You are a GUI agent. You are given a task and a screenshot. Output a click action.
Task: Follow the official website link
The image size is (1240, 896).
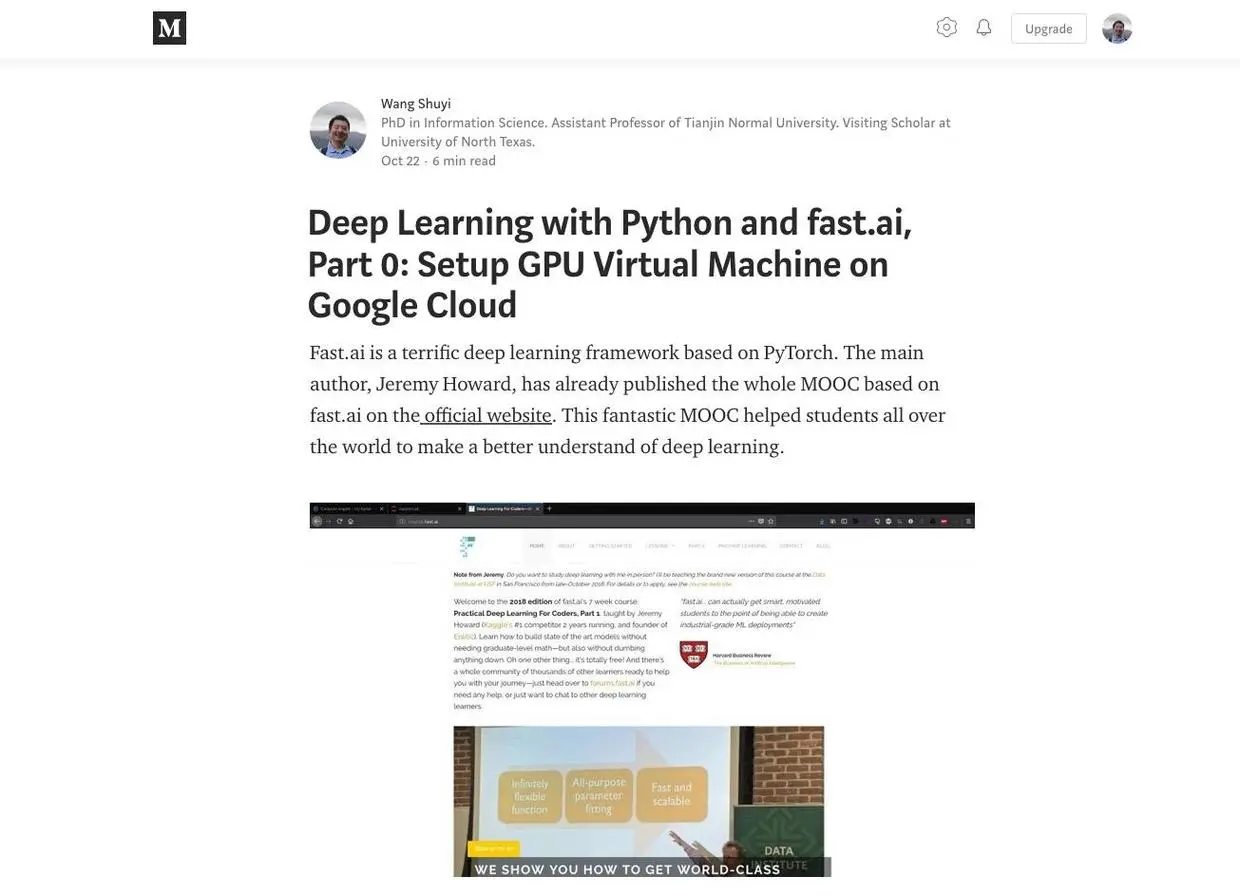tap(487, 415)
